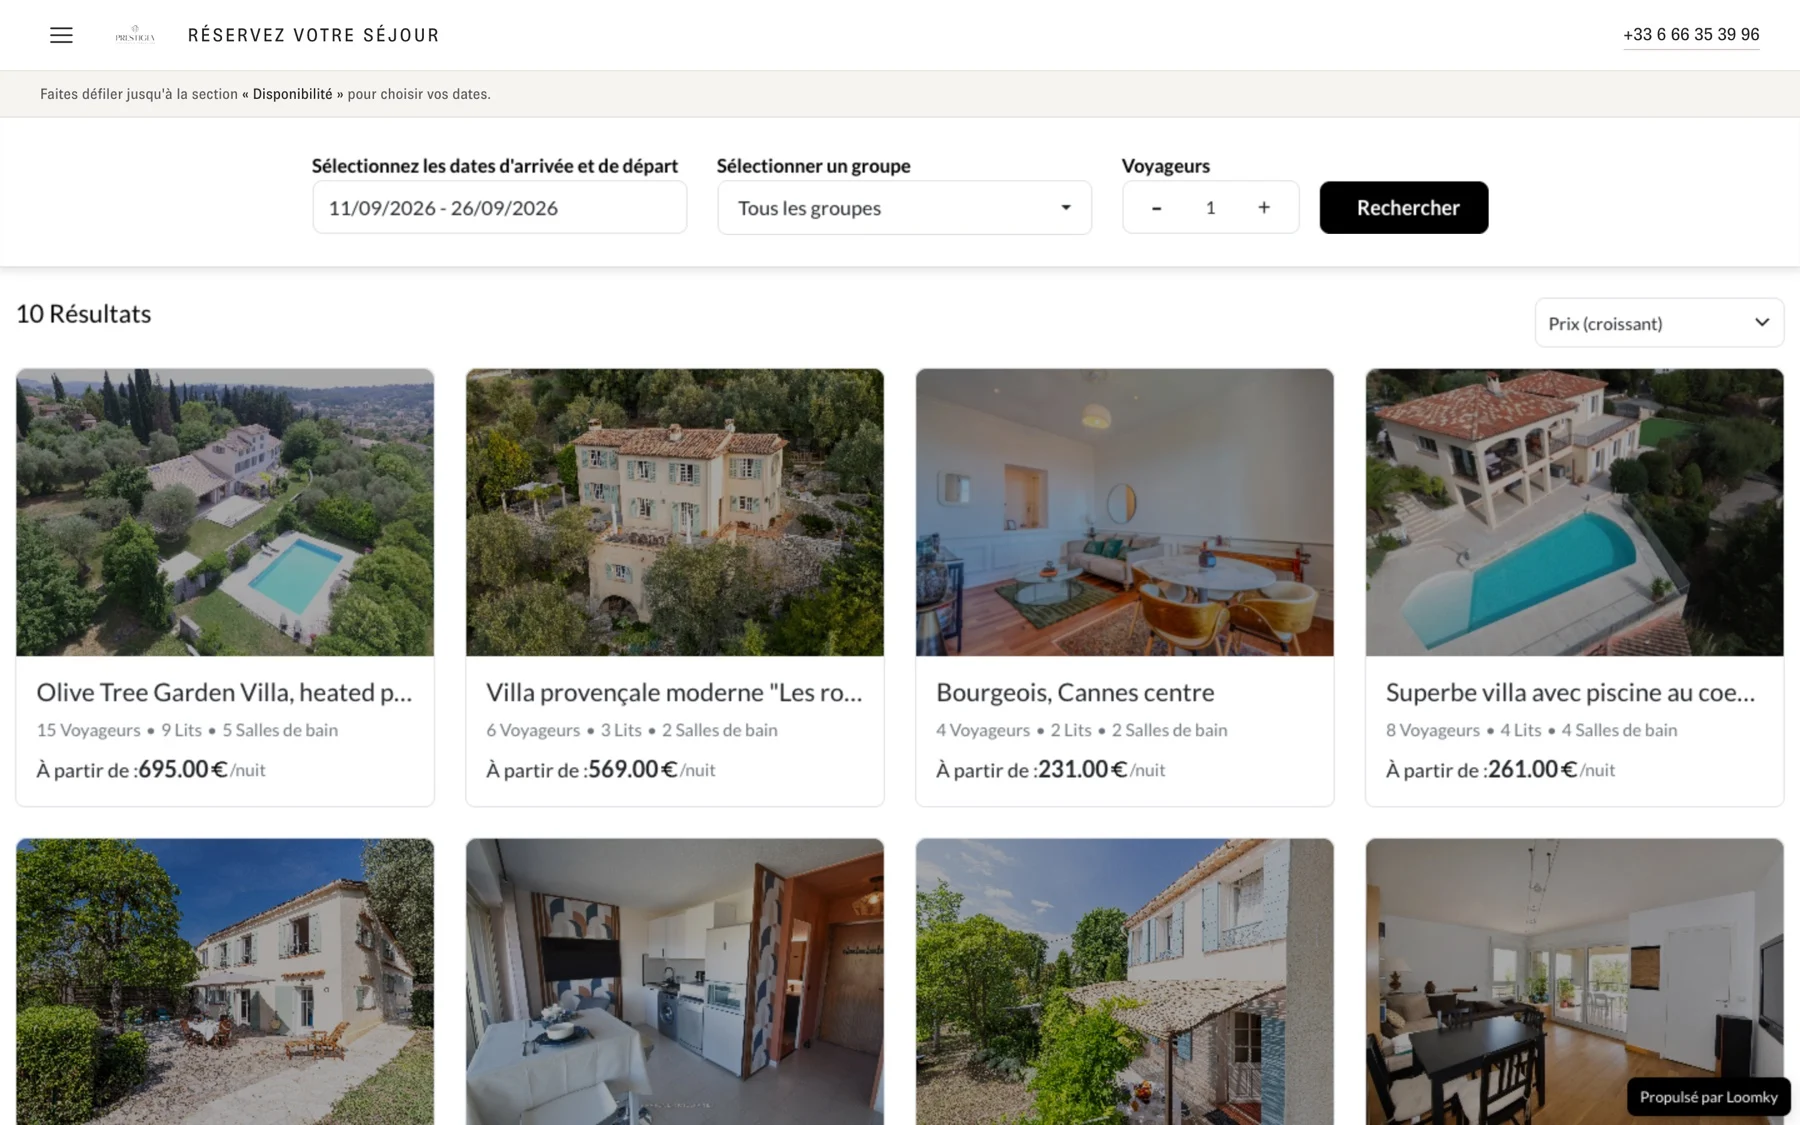Open second-row stone house garden photo
1800x1125 pixels.
[x=225, y=982]
